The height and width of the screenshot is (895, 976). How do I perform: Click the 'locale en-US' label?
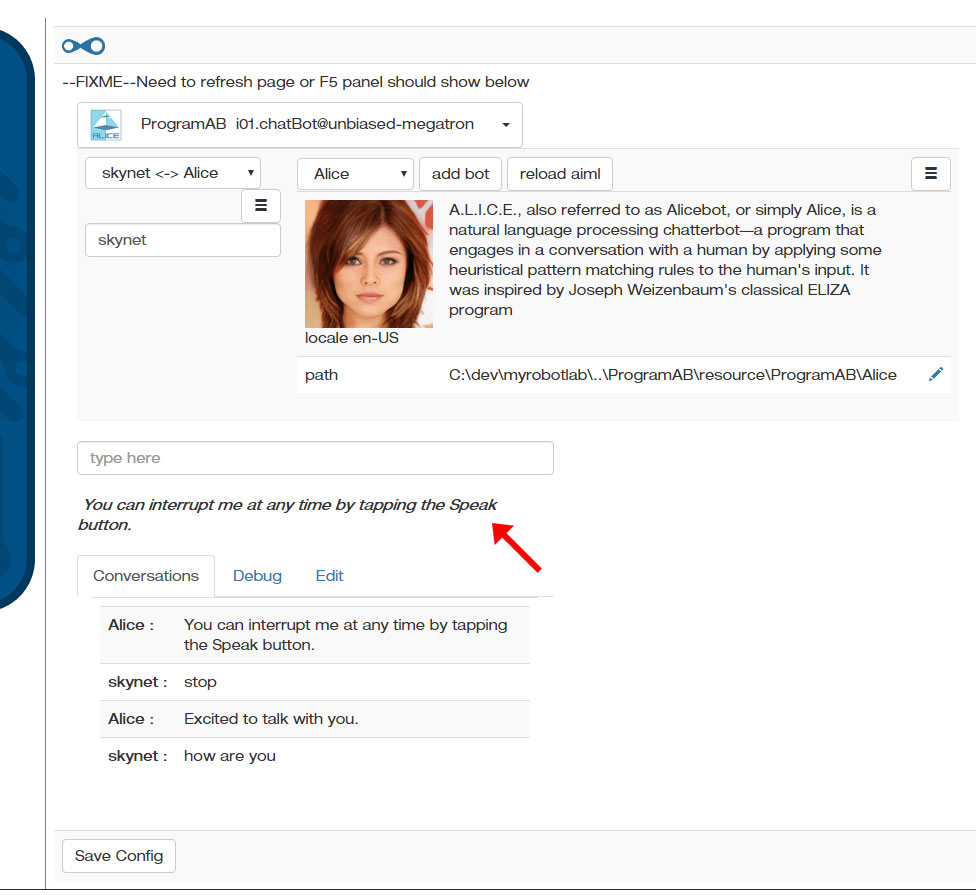tap(352, 338)
